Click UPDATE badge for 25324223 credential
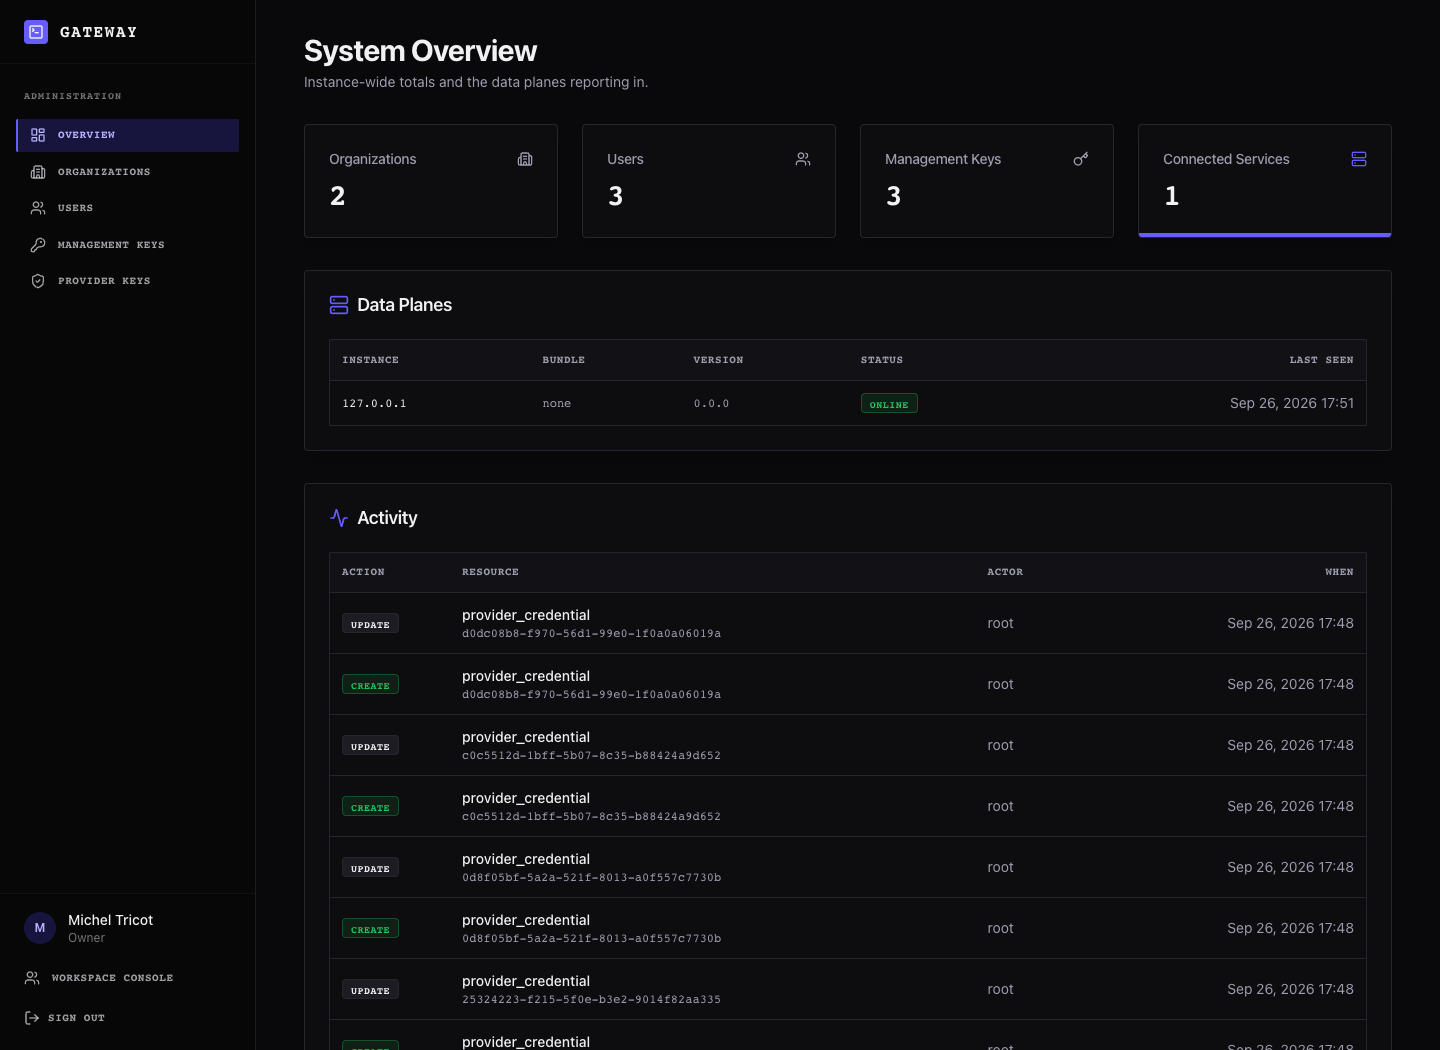Viewport: 1440px width, 1050px height. pos(370,990)
